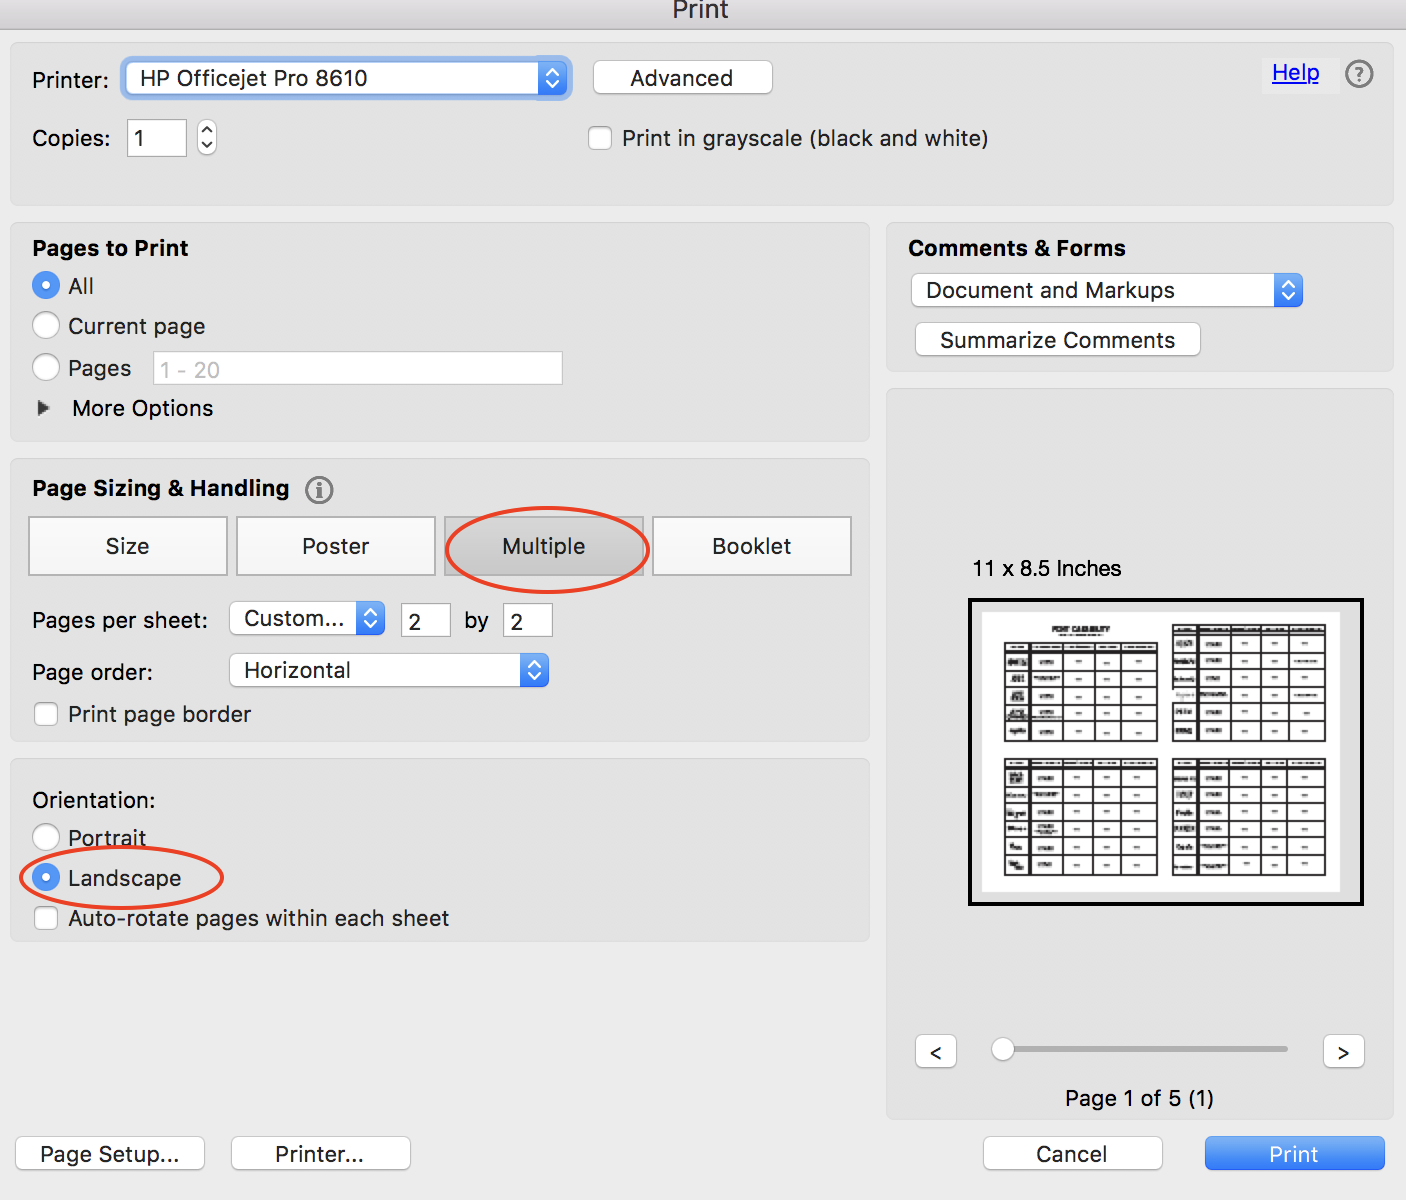Select the Poster sizing option
Image resolution: width=1406 pixels, height=1200 pixels.
coord(336,546)
